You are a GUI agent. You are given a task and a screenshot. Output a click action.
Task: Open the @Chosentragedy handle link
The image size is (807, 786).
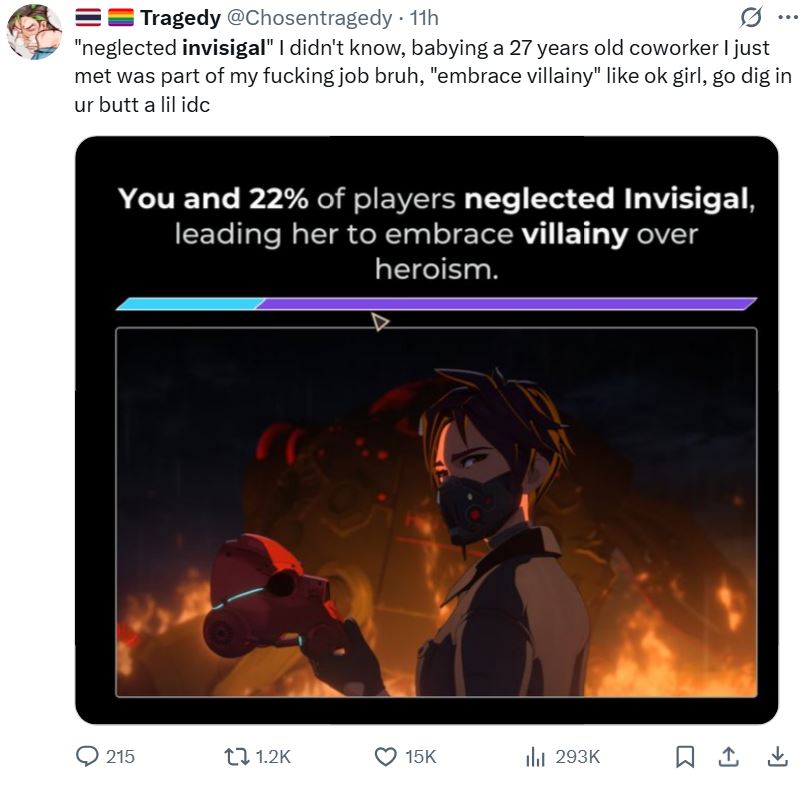309,18
